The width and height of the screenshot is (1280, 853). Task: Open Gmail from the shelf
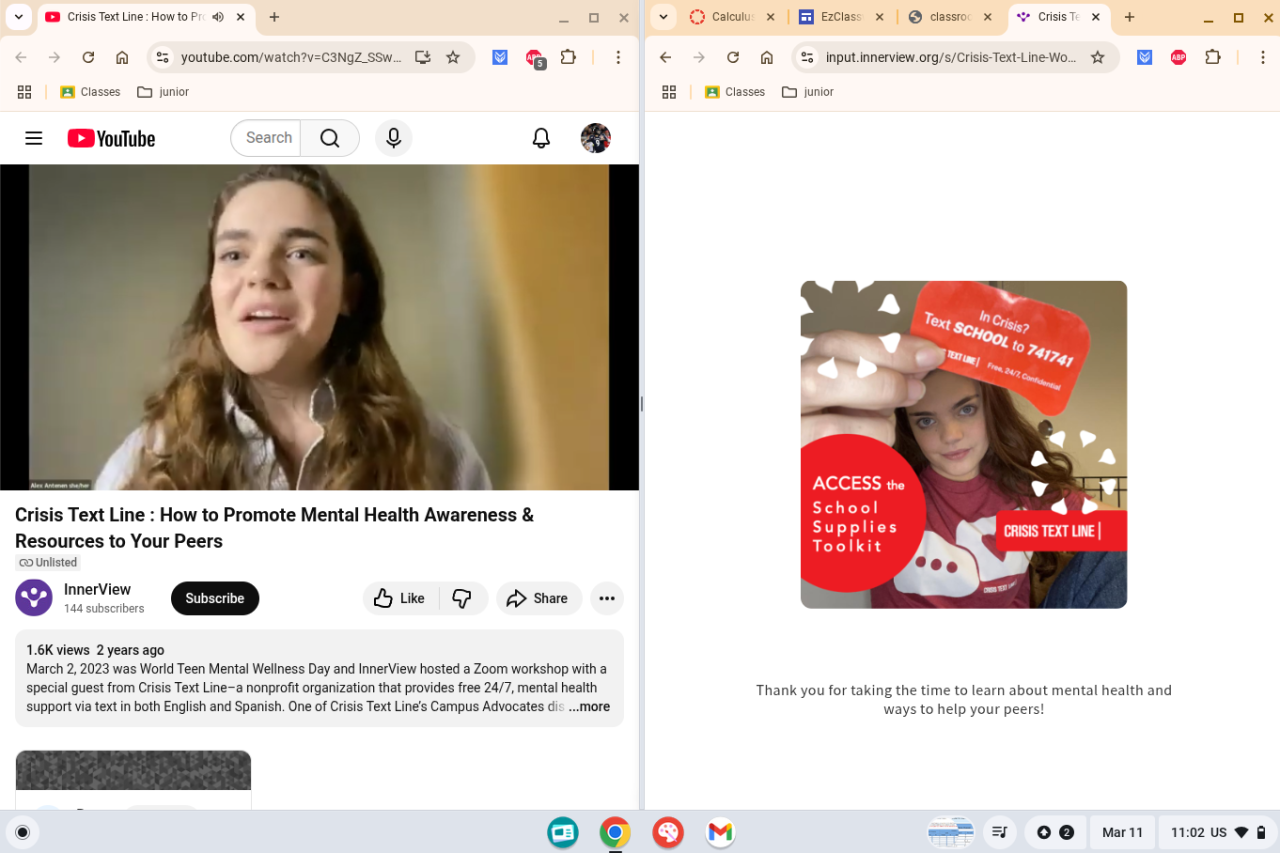click(720, 832)
